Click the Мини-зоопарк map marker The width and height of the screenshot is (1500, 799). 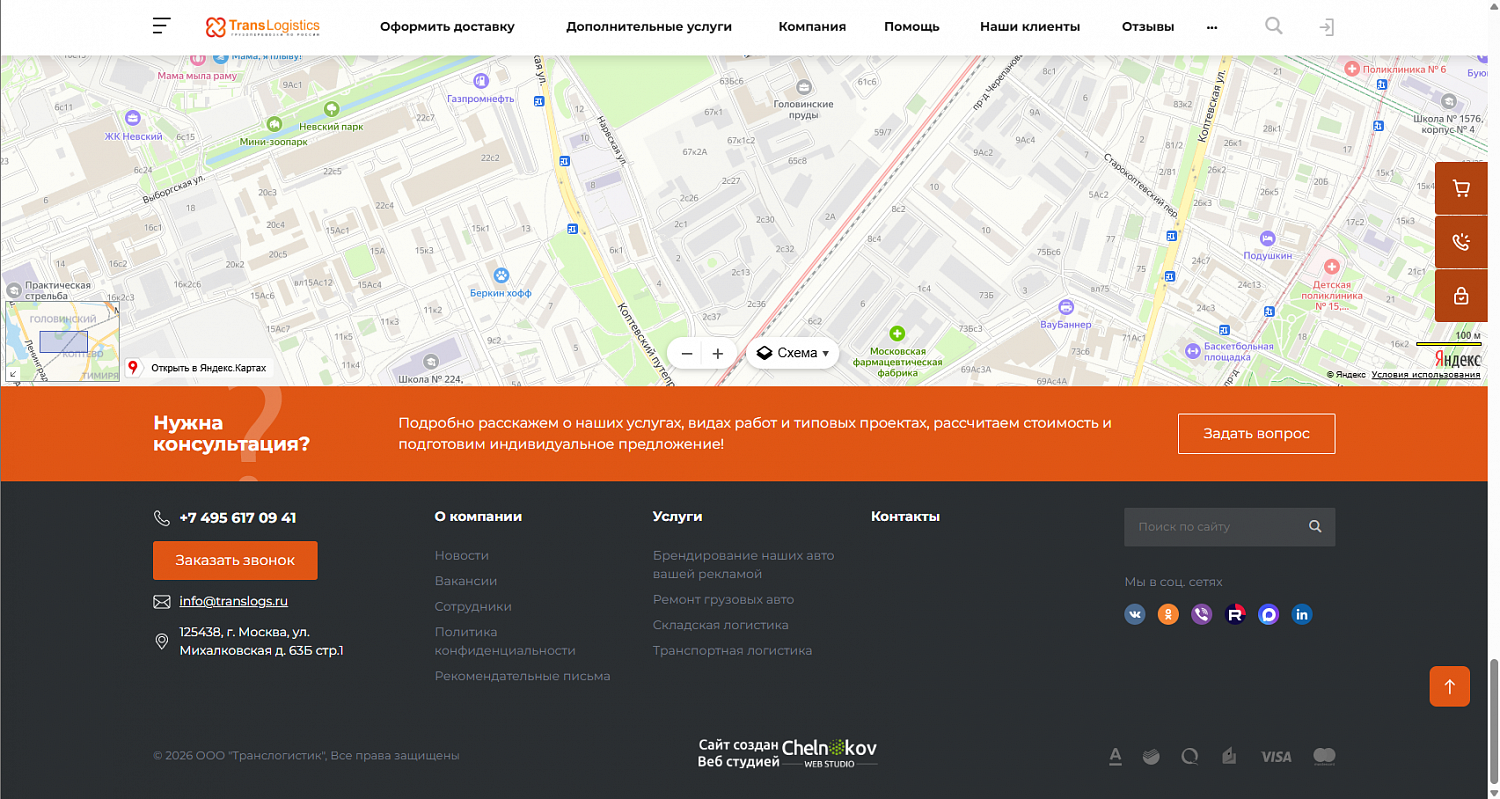coord(273,124)
